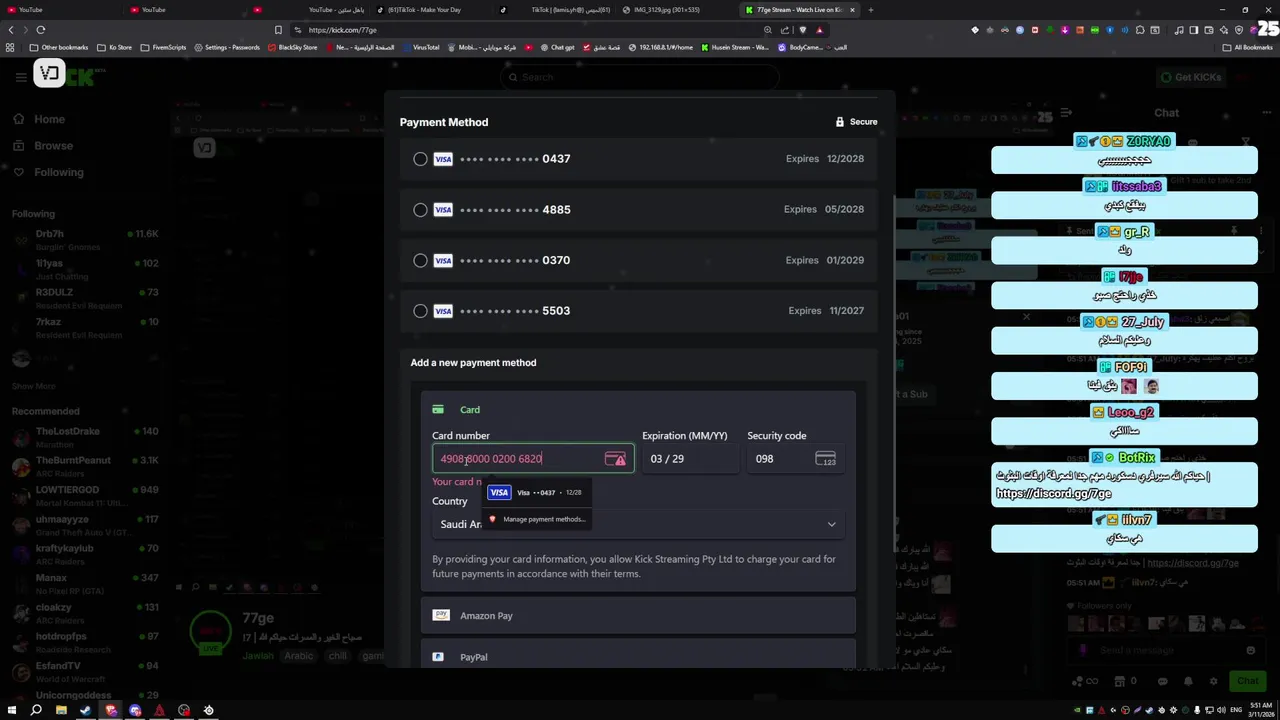Open the Country dropdown showing Saudi Arabia

[x=638, y=524]
